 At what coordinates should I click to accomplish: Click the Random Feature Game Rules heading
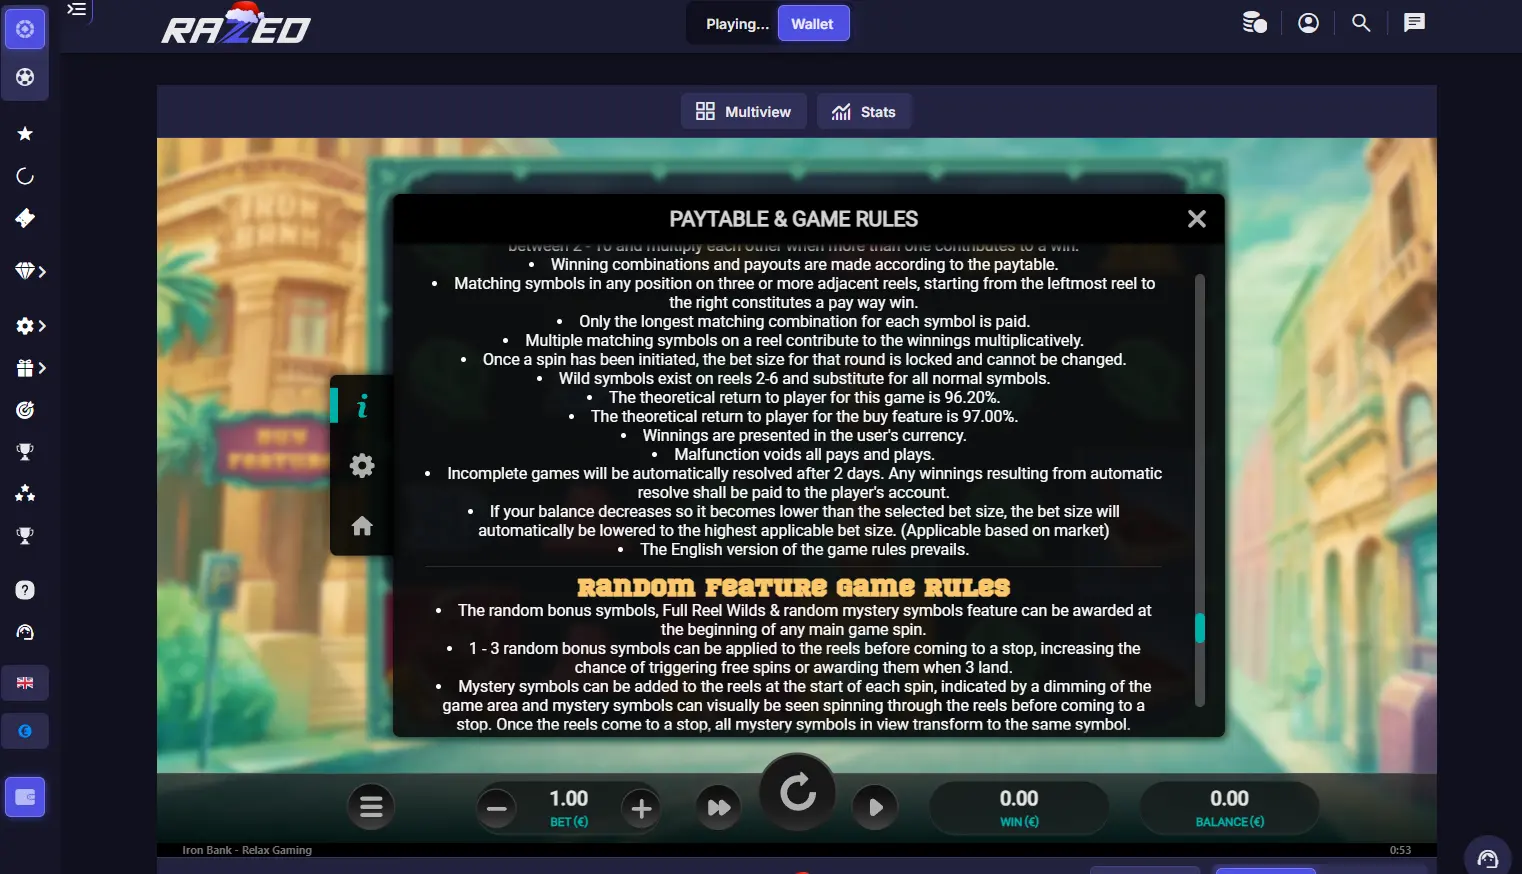click(x=794, y=587)
